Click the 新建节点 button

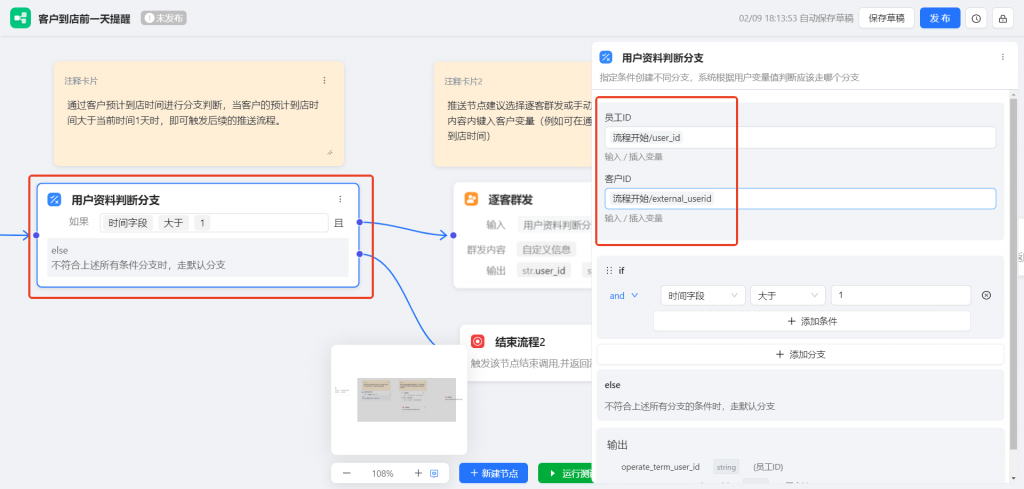click(x=493, y=473)
